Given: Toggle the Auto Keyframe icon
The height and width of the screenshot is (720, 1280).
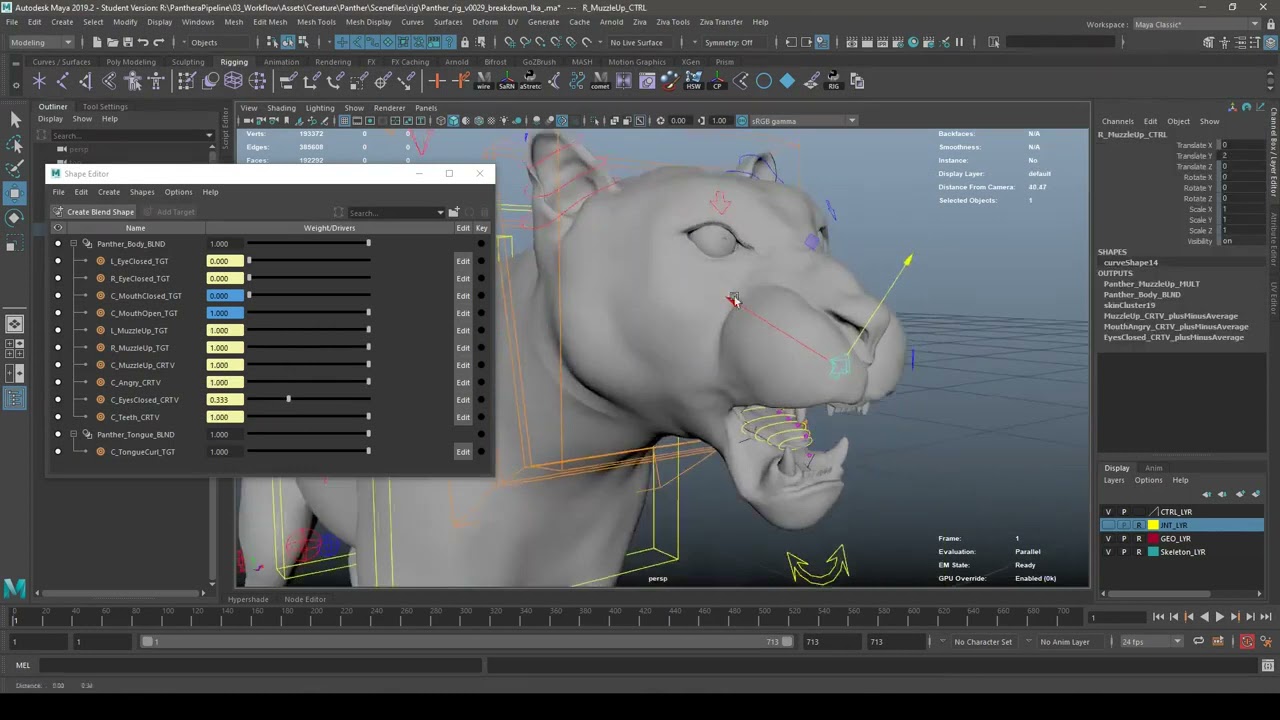Looking at the screenshot, I should coord(1247,641).
